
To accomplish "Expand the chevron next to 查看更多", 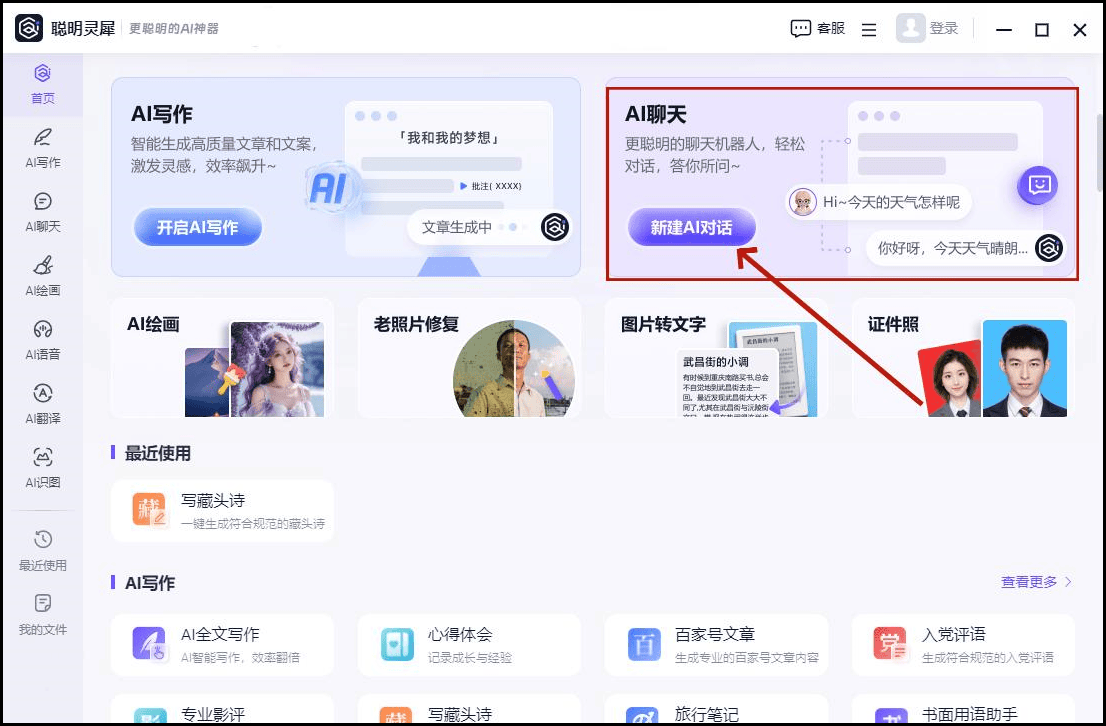I will coord(1068,582).
